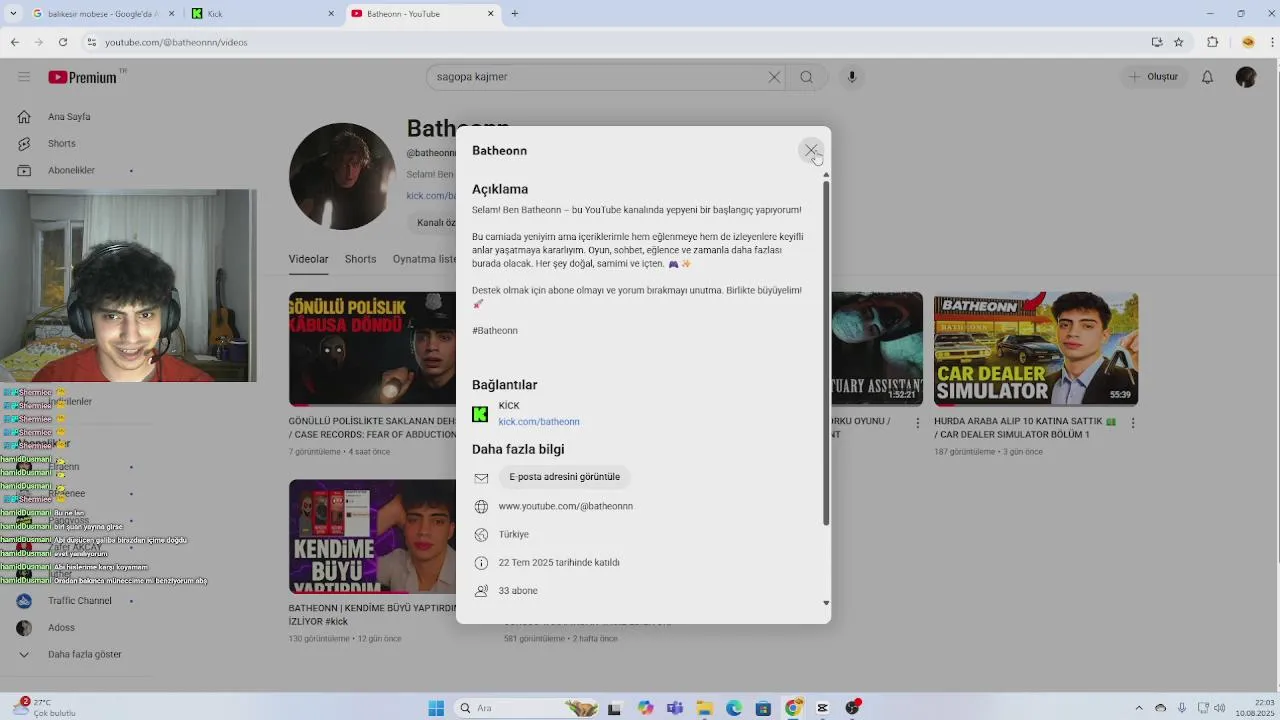Open the YouTube hamburger guide menu
Viewport: 1280px width, 720px height.
pos(24,77)
